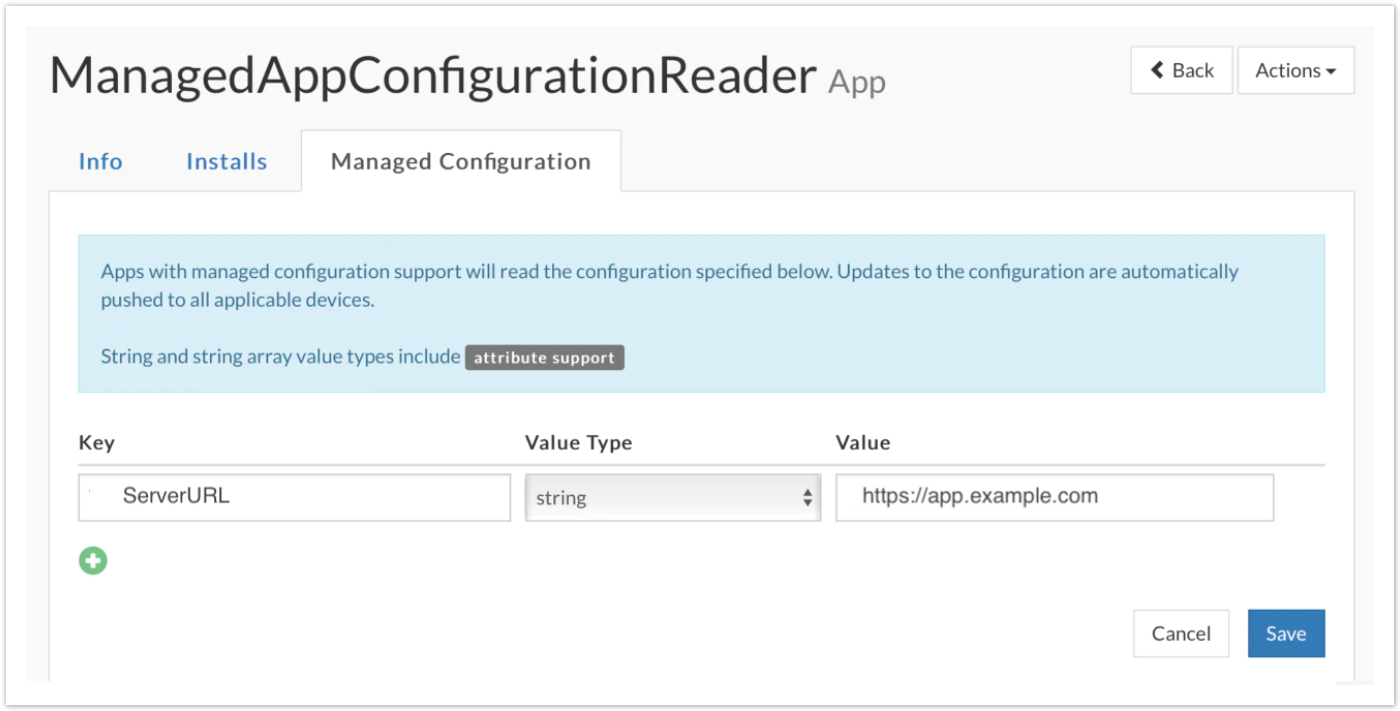The image size is (1400, 711).
Task: Switch to the Info tab
Action: pyautogui.click(x=100, y=161)
